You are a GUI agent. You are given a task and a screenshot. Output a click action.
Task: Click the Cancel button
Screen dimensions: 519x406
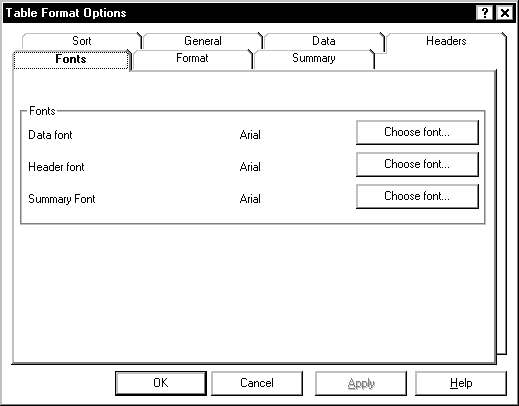click(257, 383)
